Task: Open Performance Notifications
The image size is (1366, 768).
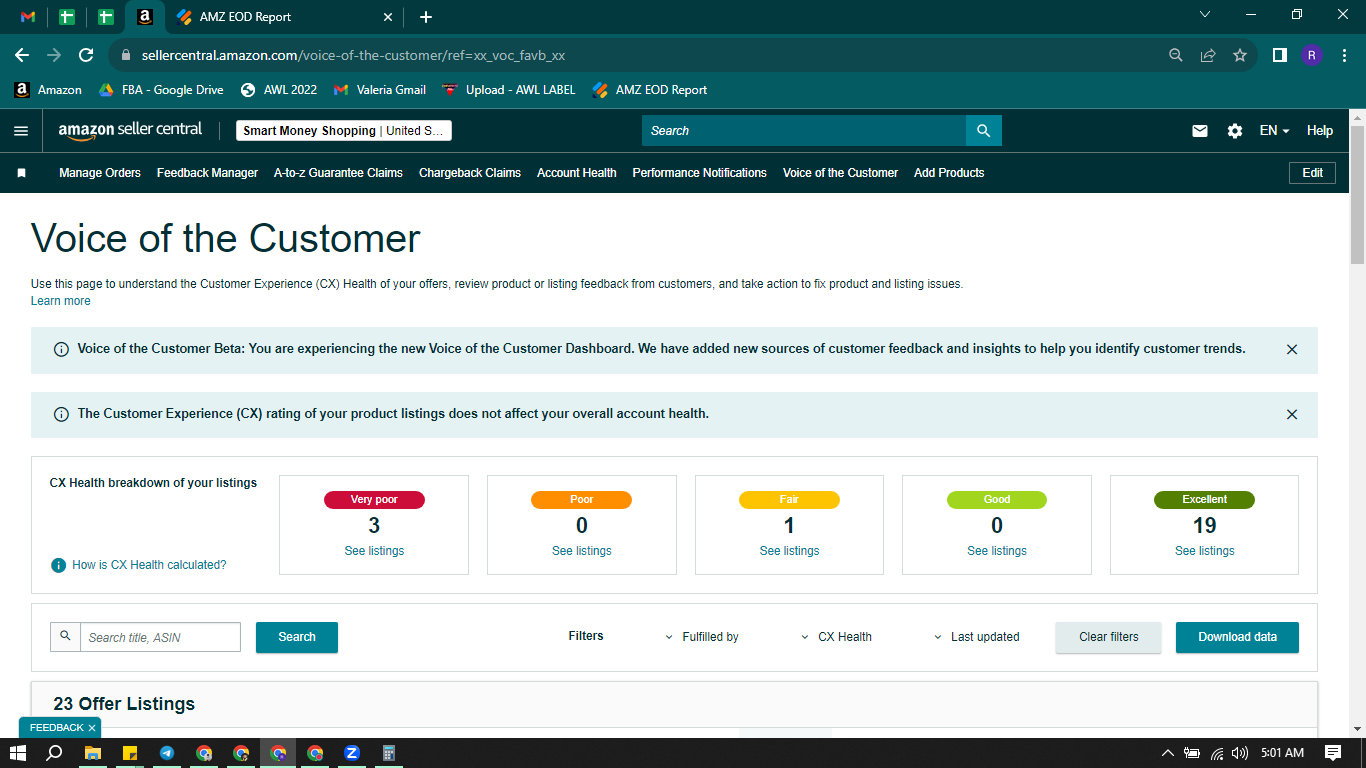Action: coord(700,173)
